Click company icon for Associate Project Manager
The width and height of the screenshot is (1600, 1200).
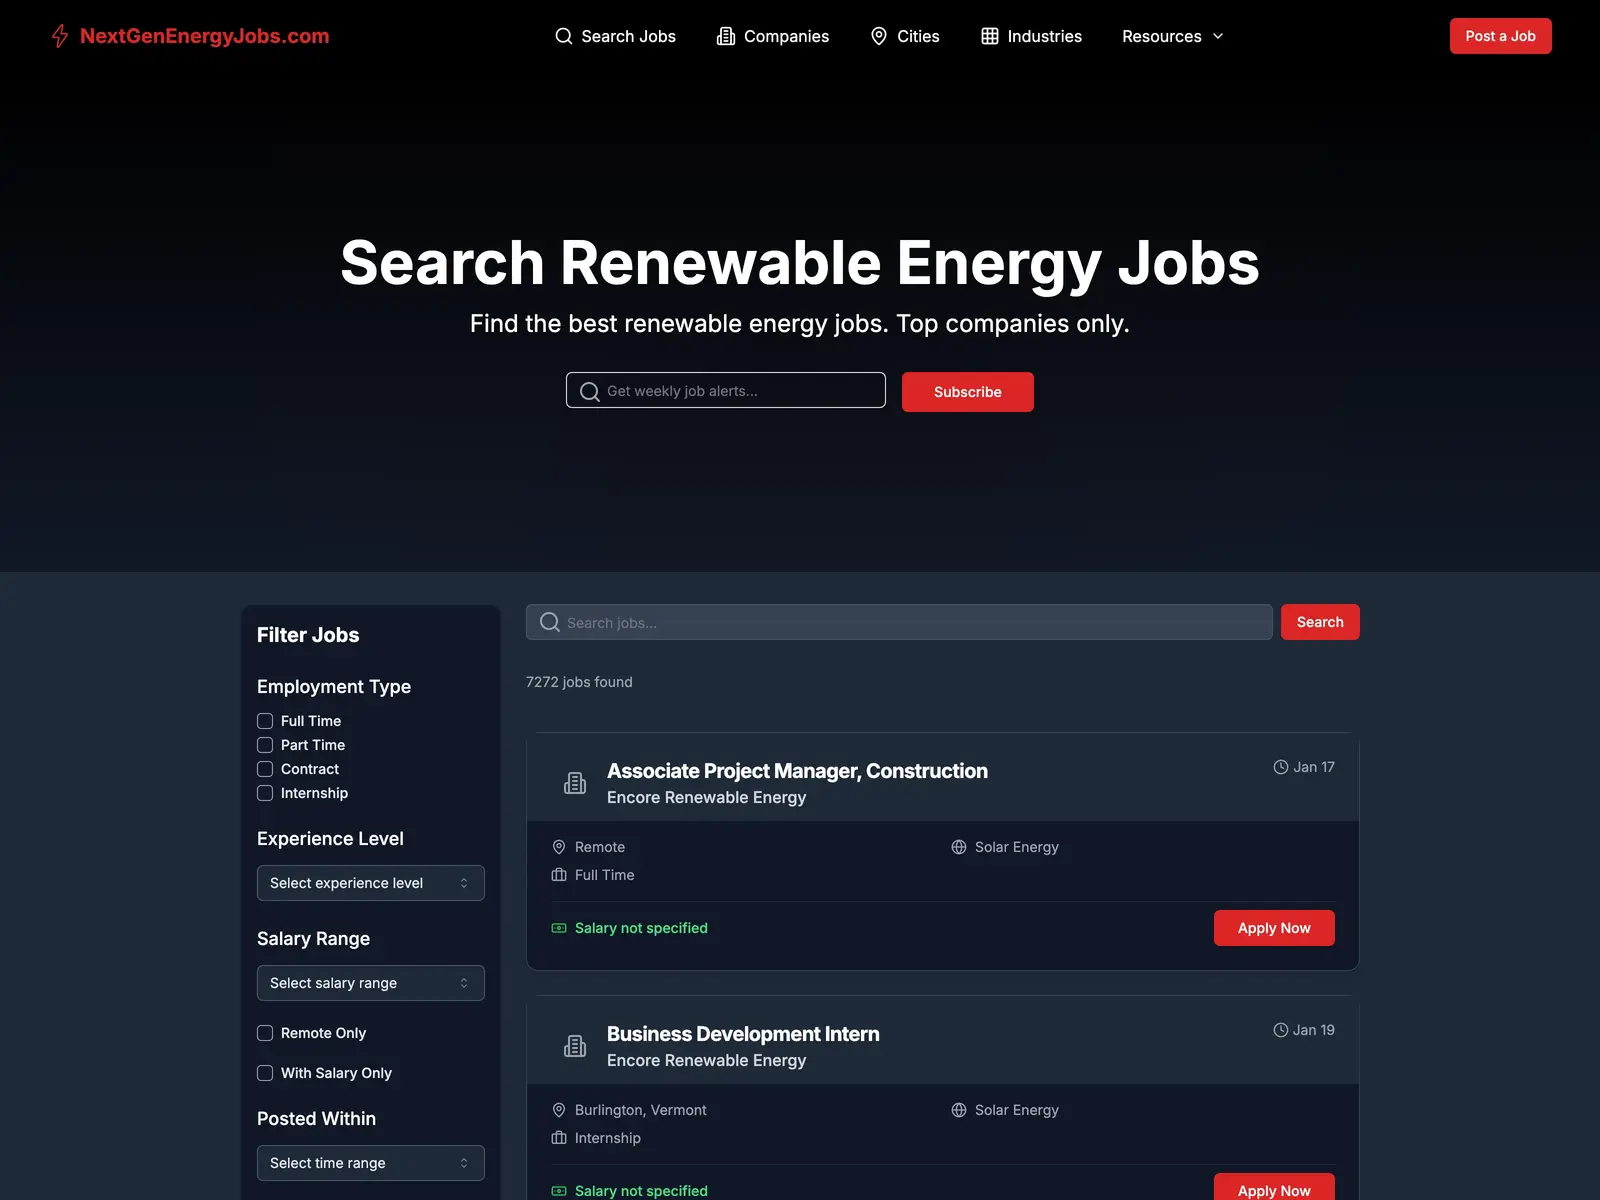click(x=575, y=783)
